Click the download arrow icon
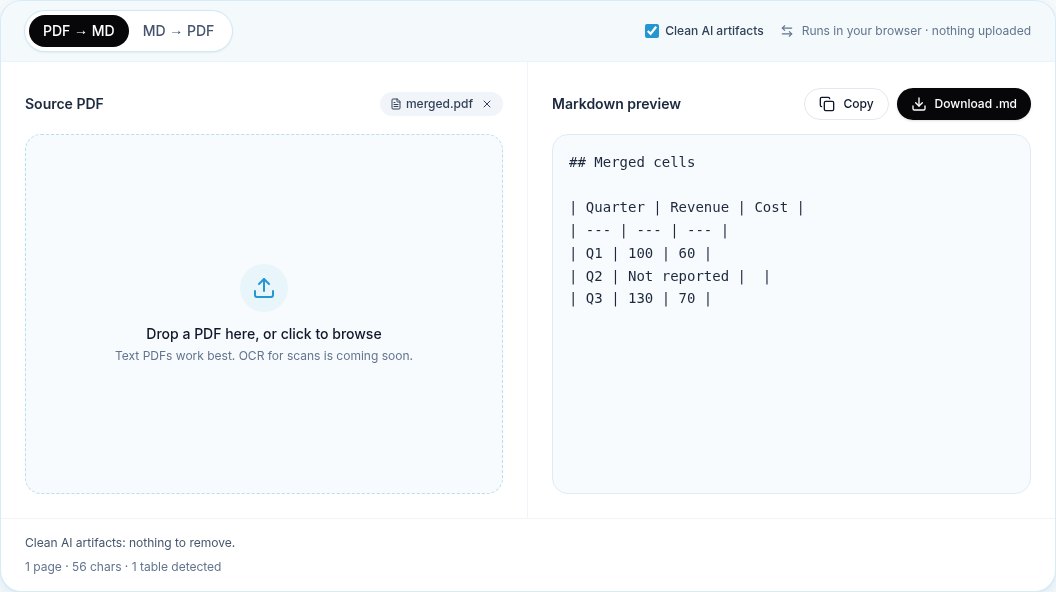Image resolution: width=1056 pixels, height=592 pixels. tap(919, 104)
